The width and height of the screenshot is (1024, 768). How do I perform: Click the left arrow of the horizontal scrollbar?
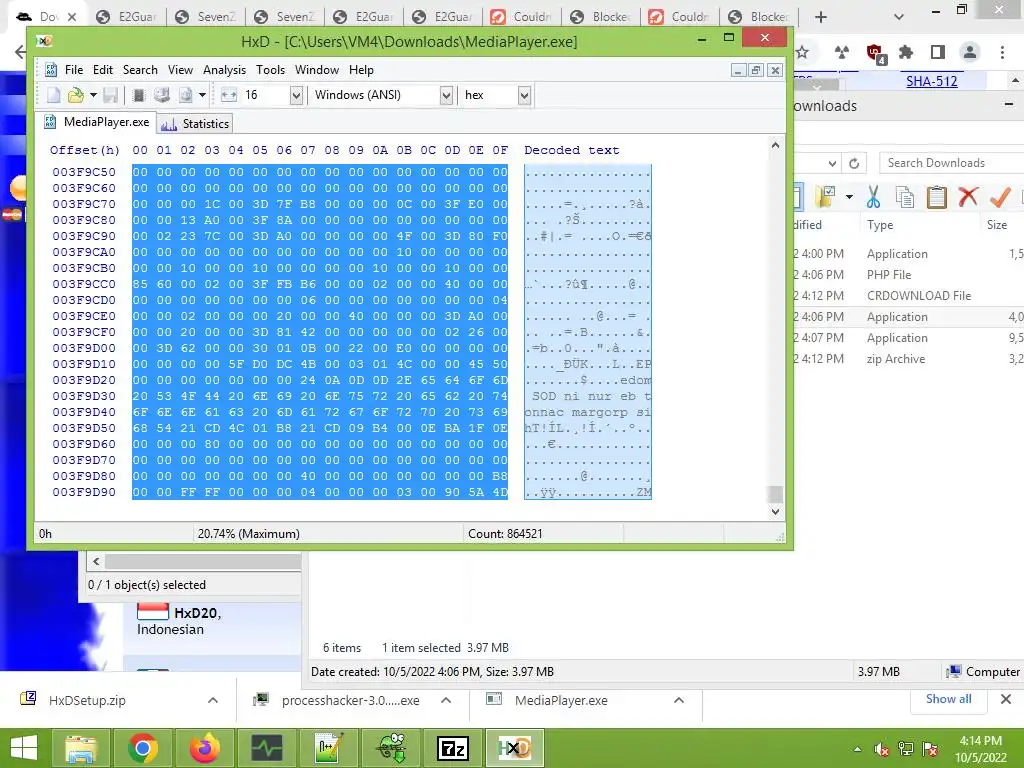tap(96, 562)
